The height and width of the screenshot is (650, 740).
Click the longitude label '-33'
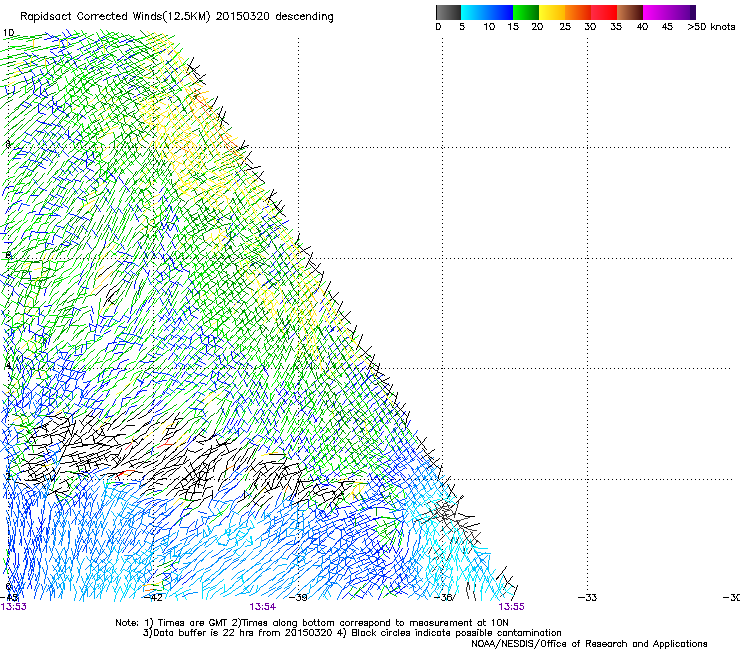click(588, 598)
